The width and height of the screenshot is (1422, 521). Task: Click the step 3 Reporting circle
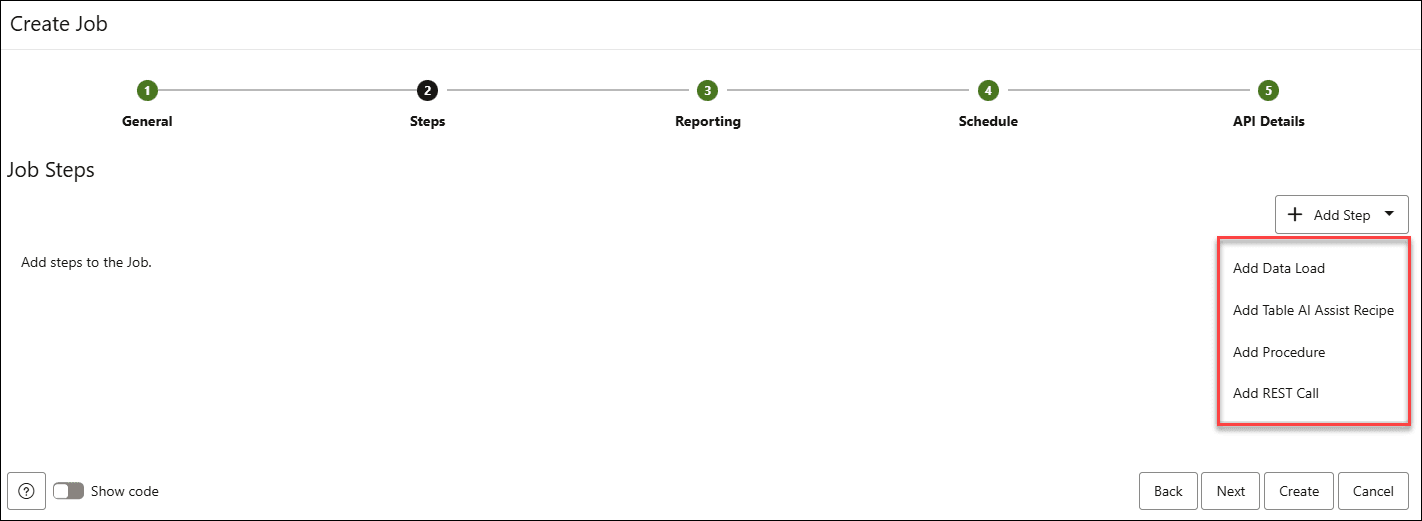coord(708,91)
